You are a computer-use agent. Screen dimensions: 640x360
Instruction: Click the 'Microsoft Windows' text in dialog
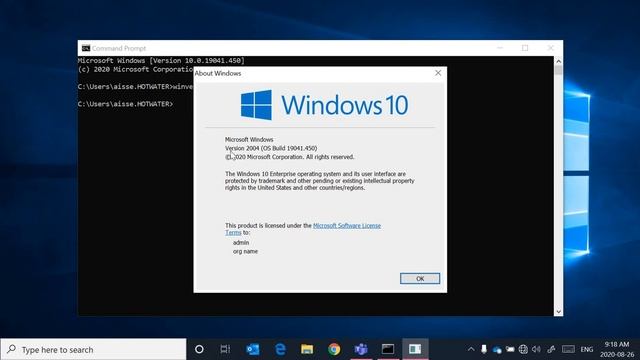[x=249, y=139]
